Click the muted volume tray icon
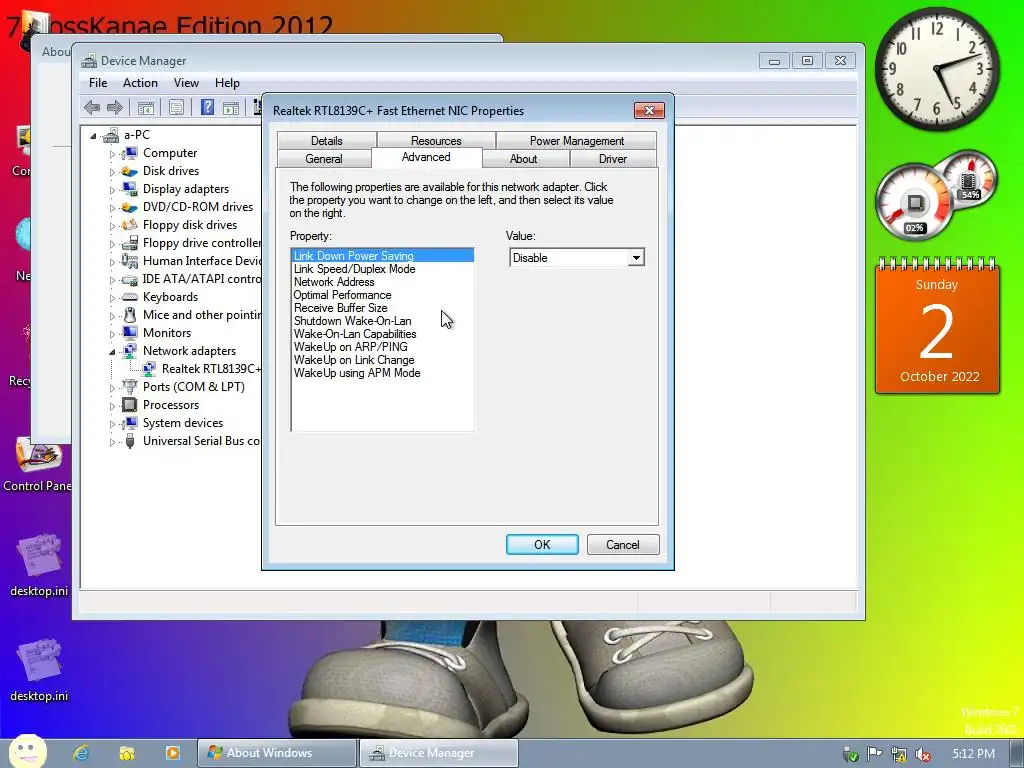 tap(923, 754)
